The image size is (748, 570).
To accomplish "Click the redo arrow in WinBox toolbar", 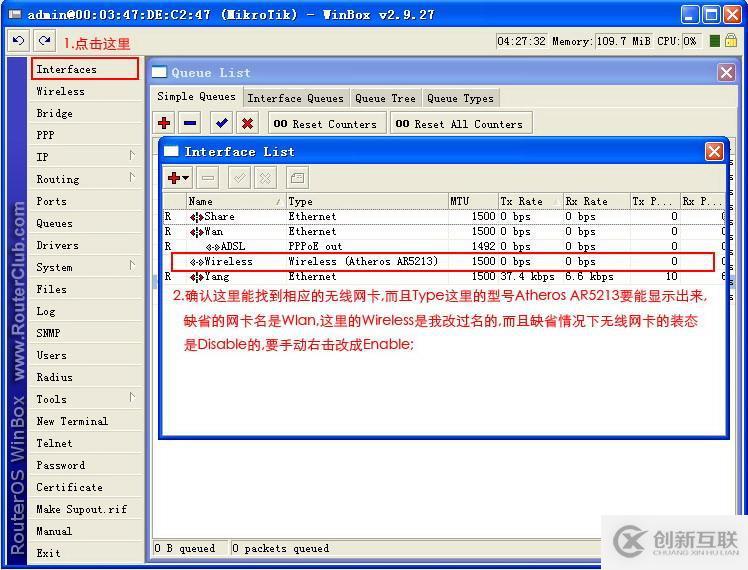I will point(45,41).
